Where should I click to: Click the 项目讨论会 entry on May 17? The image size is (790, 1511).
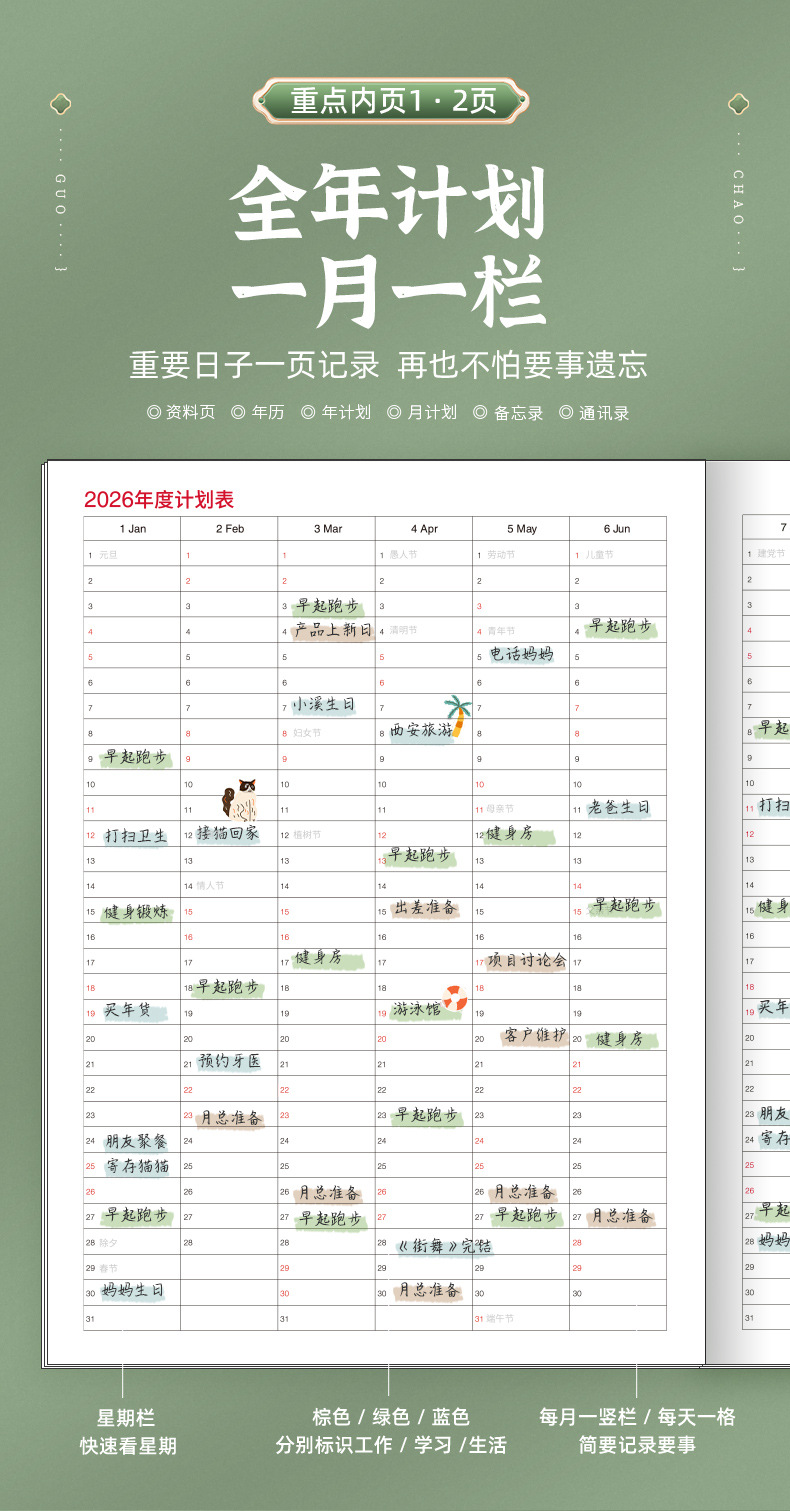(x=527, y=961)
